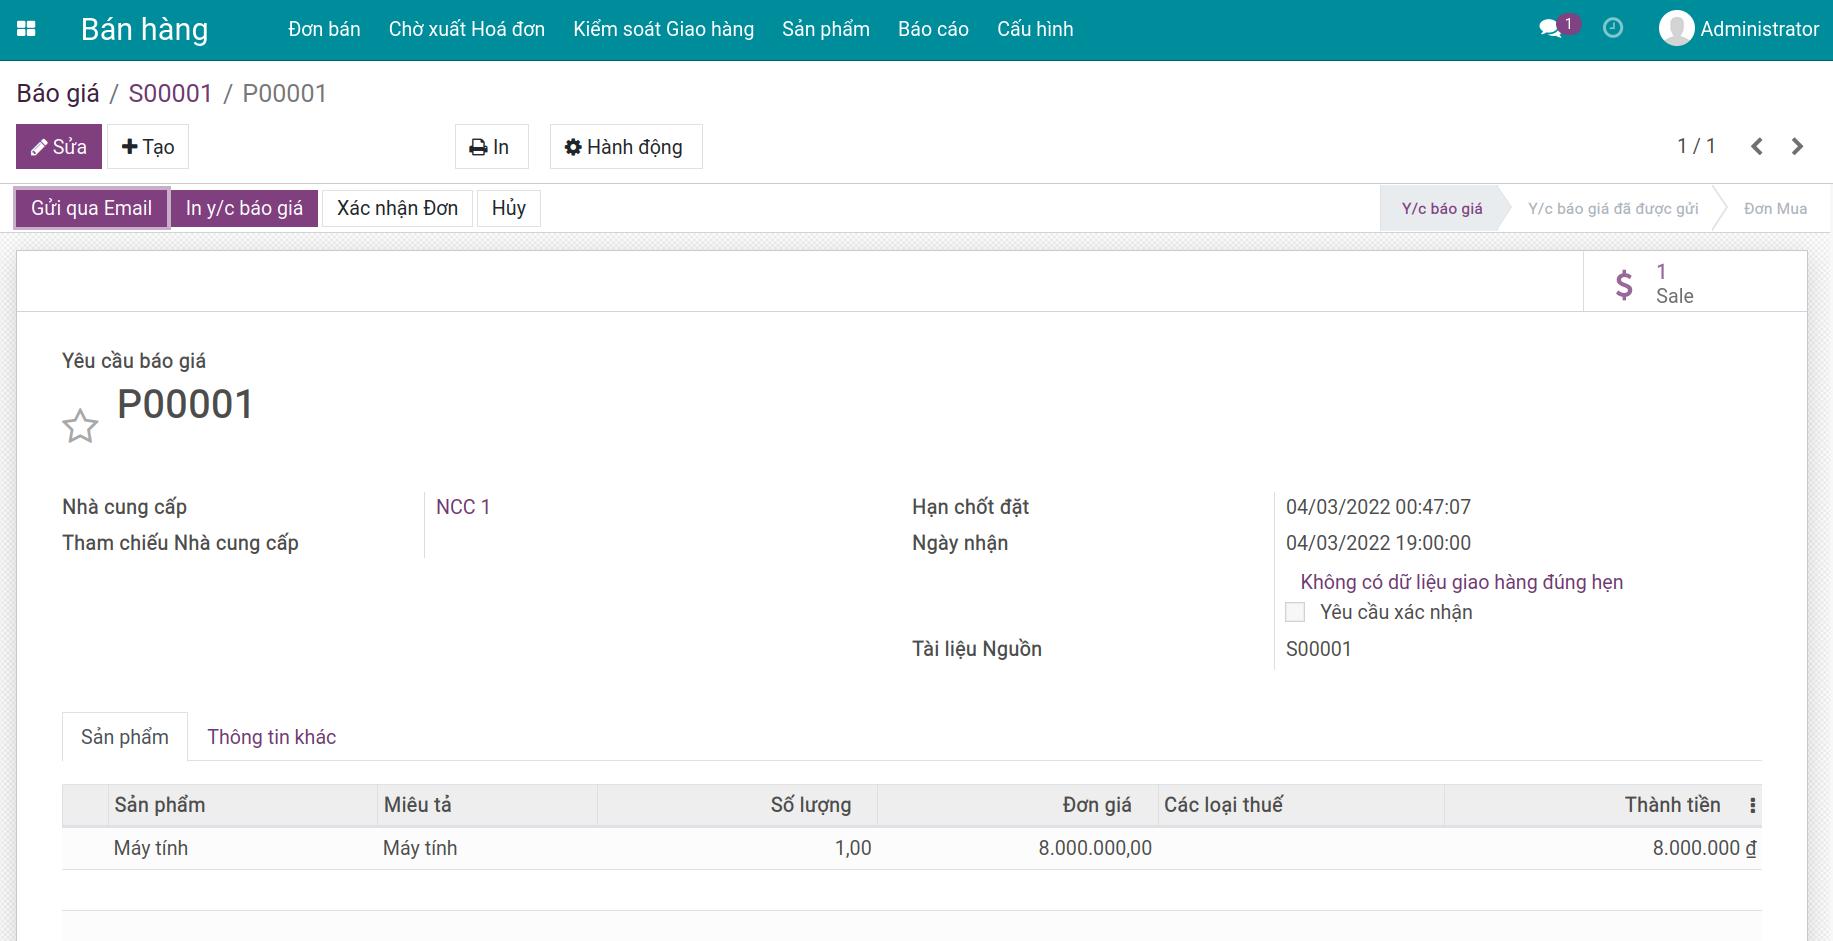Open the conversations chat icon
Viewport: 1833px width, 941px height.
click(x=1550, y=29)
